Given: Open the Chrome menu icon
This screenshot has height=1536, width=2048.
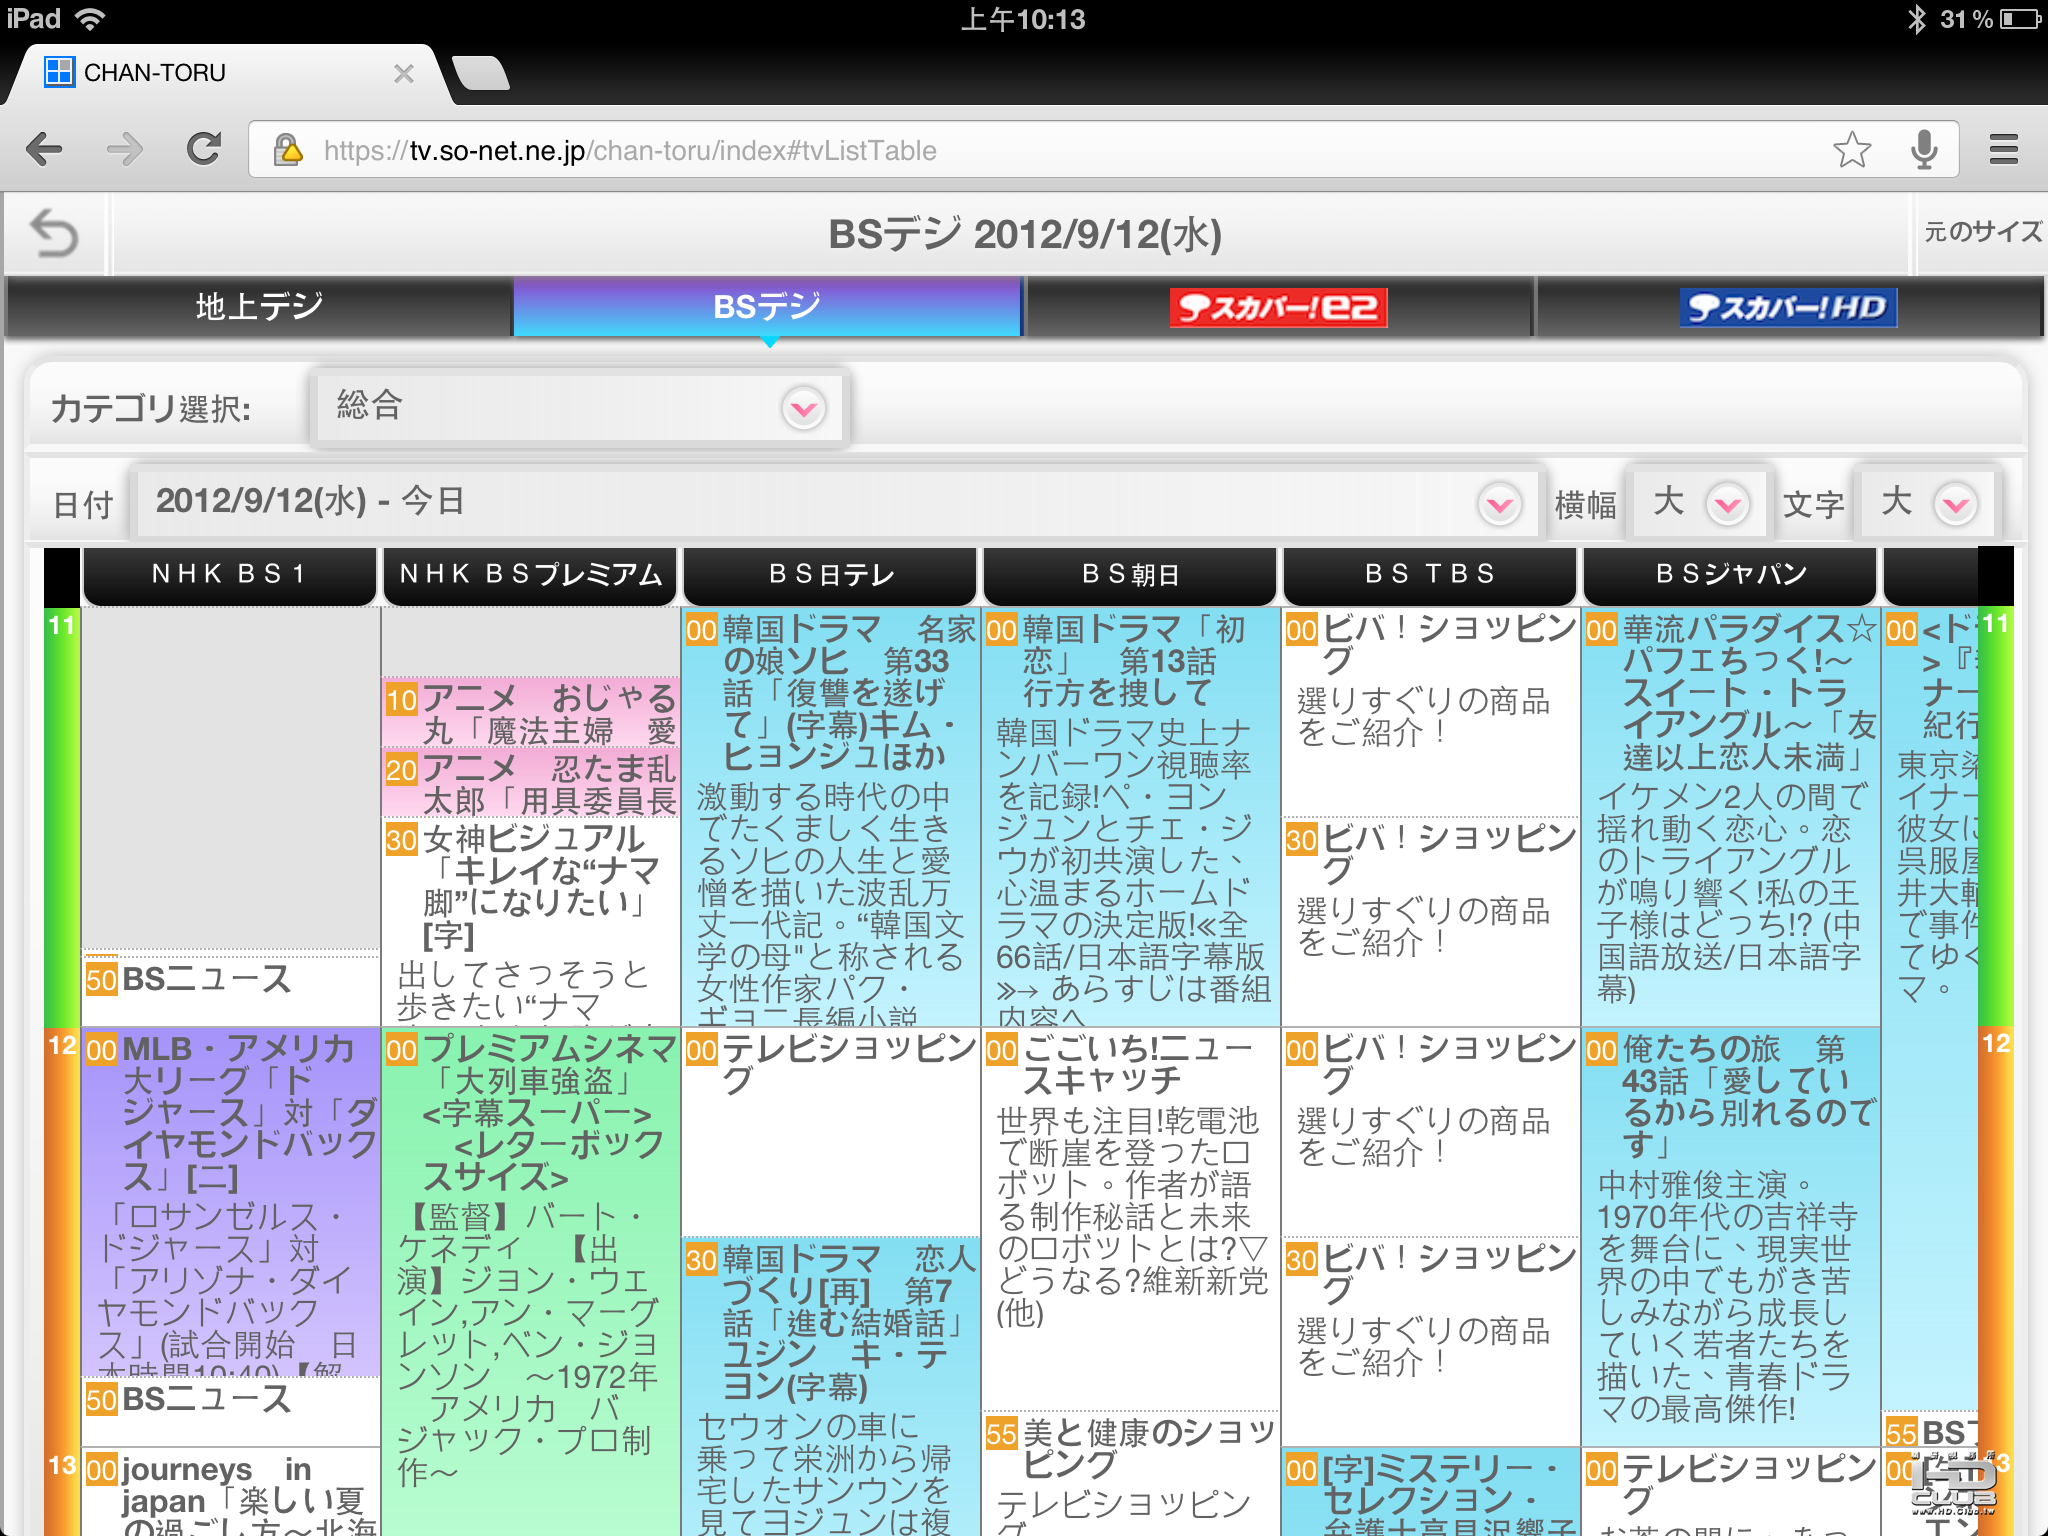Looking at the screenshot, I should [2003, 150].
